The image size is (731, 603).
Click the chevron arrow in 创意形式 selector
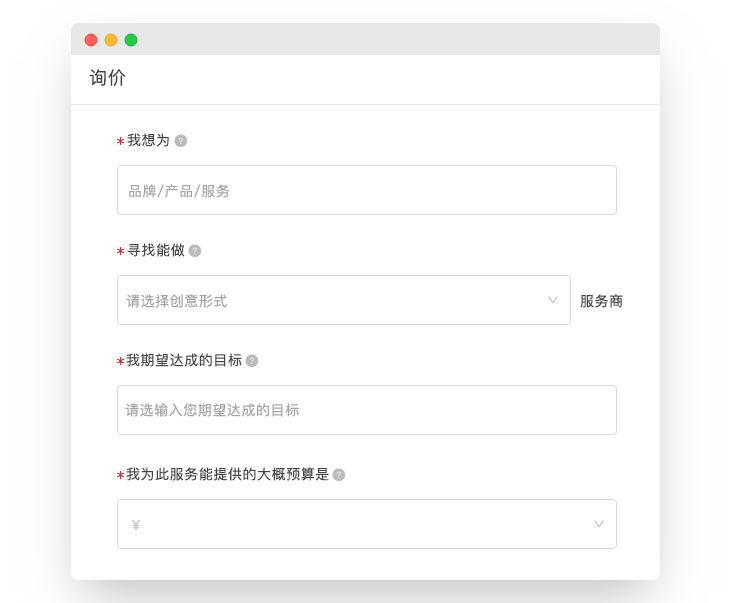[553, 300]
